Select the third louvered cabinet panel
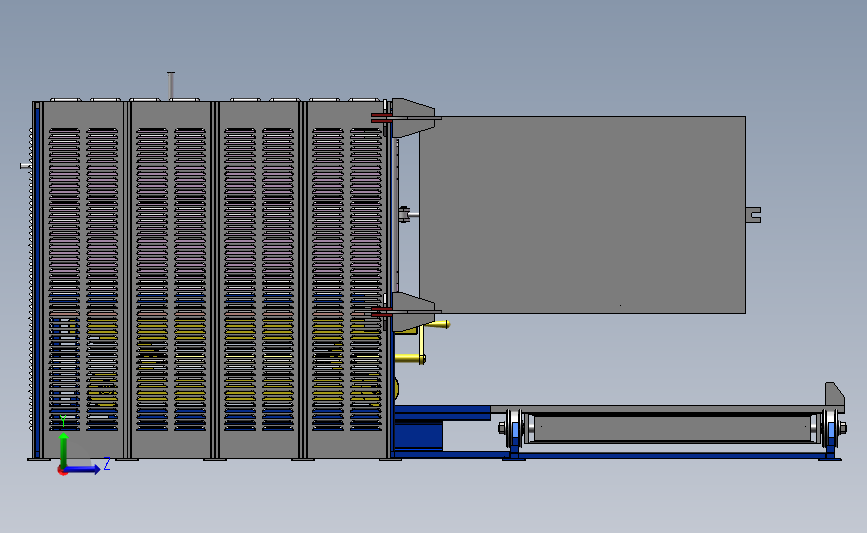 tap(259, 279)
